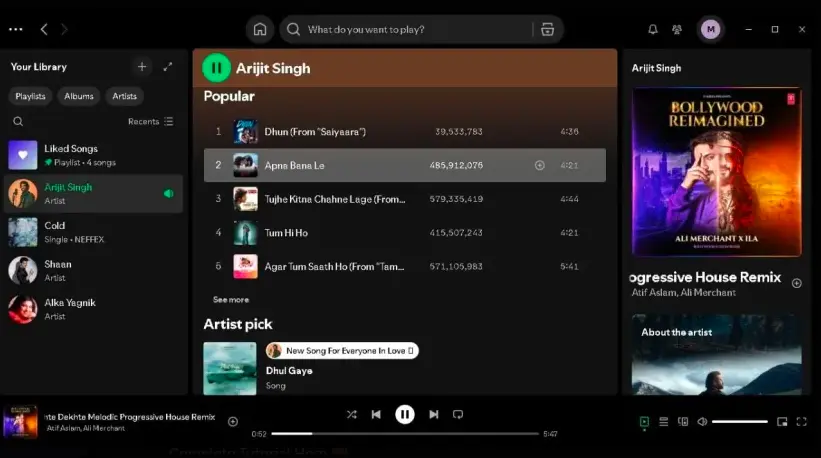Click the Artist pick heading
This screenshot has height=458, width=821.
coord(238,325)
